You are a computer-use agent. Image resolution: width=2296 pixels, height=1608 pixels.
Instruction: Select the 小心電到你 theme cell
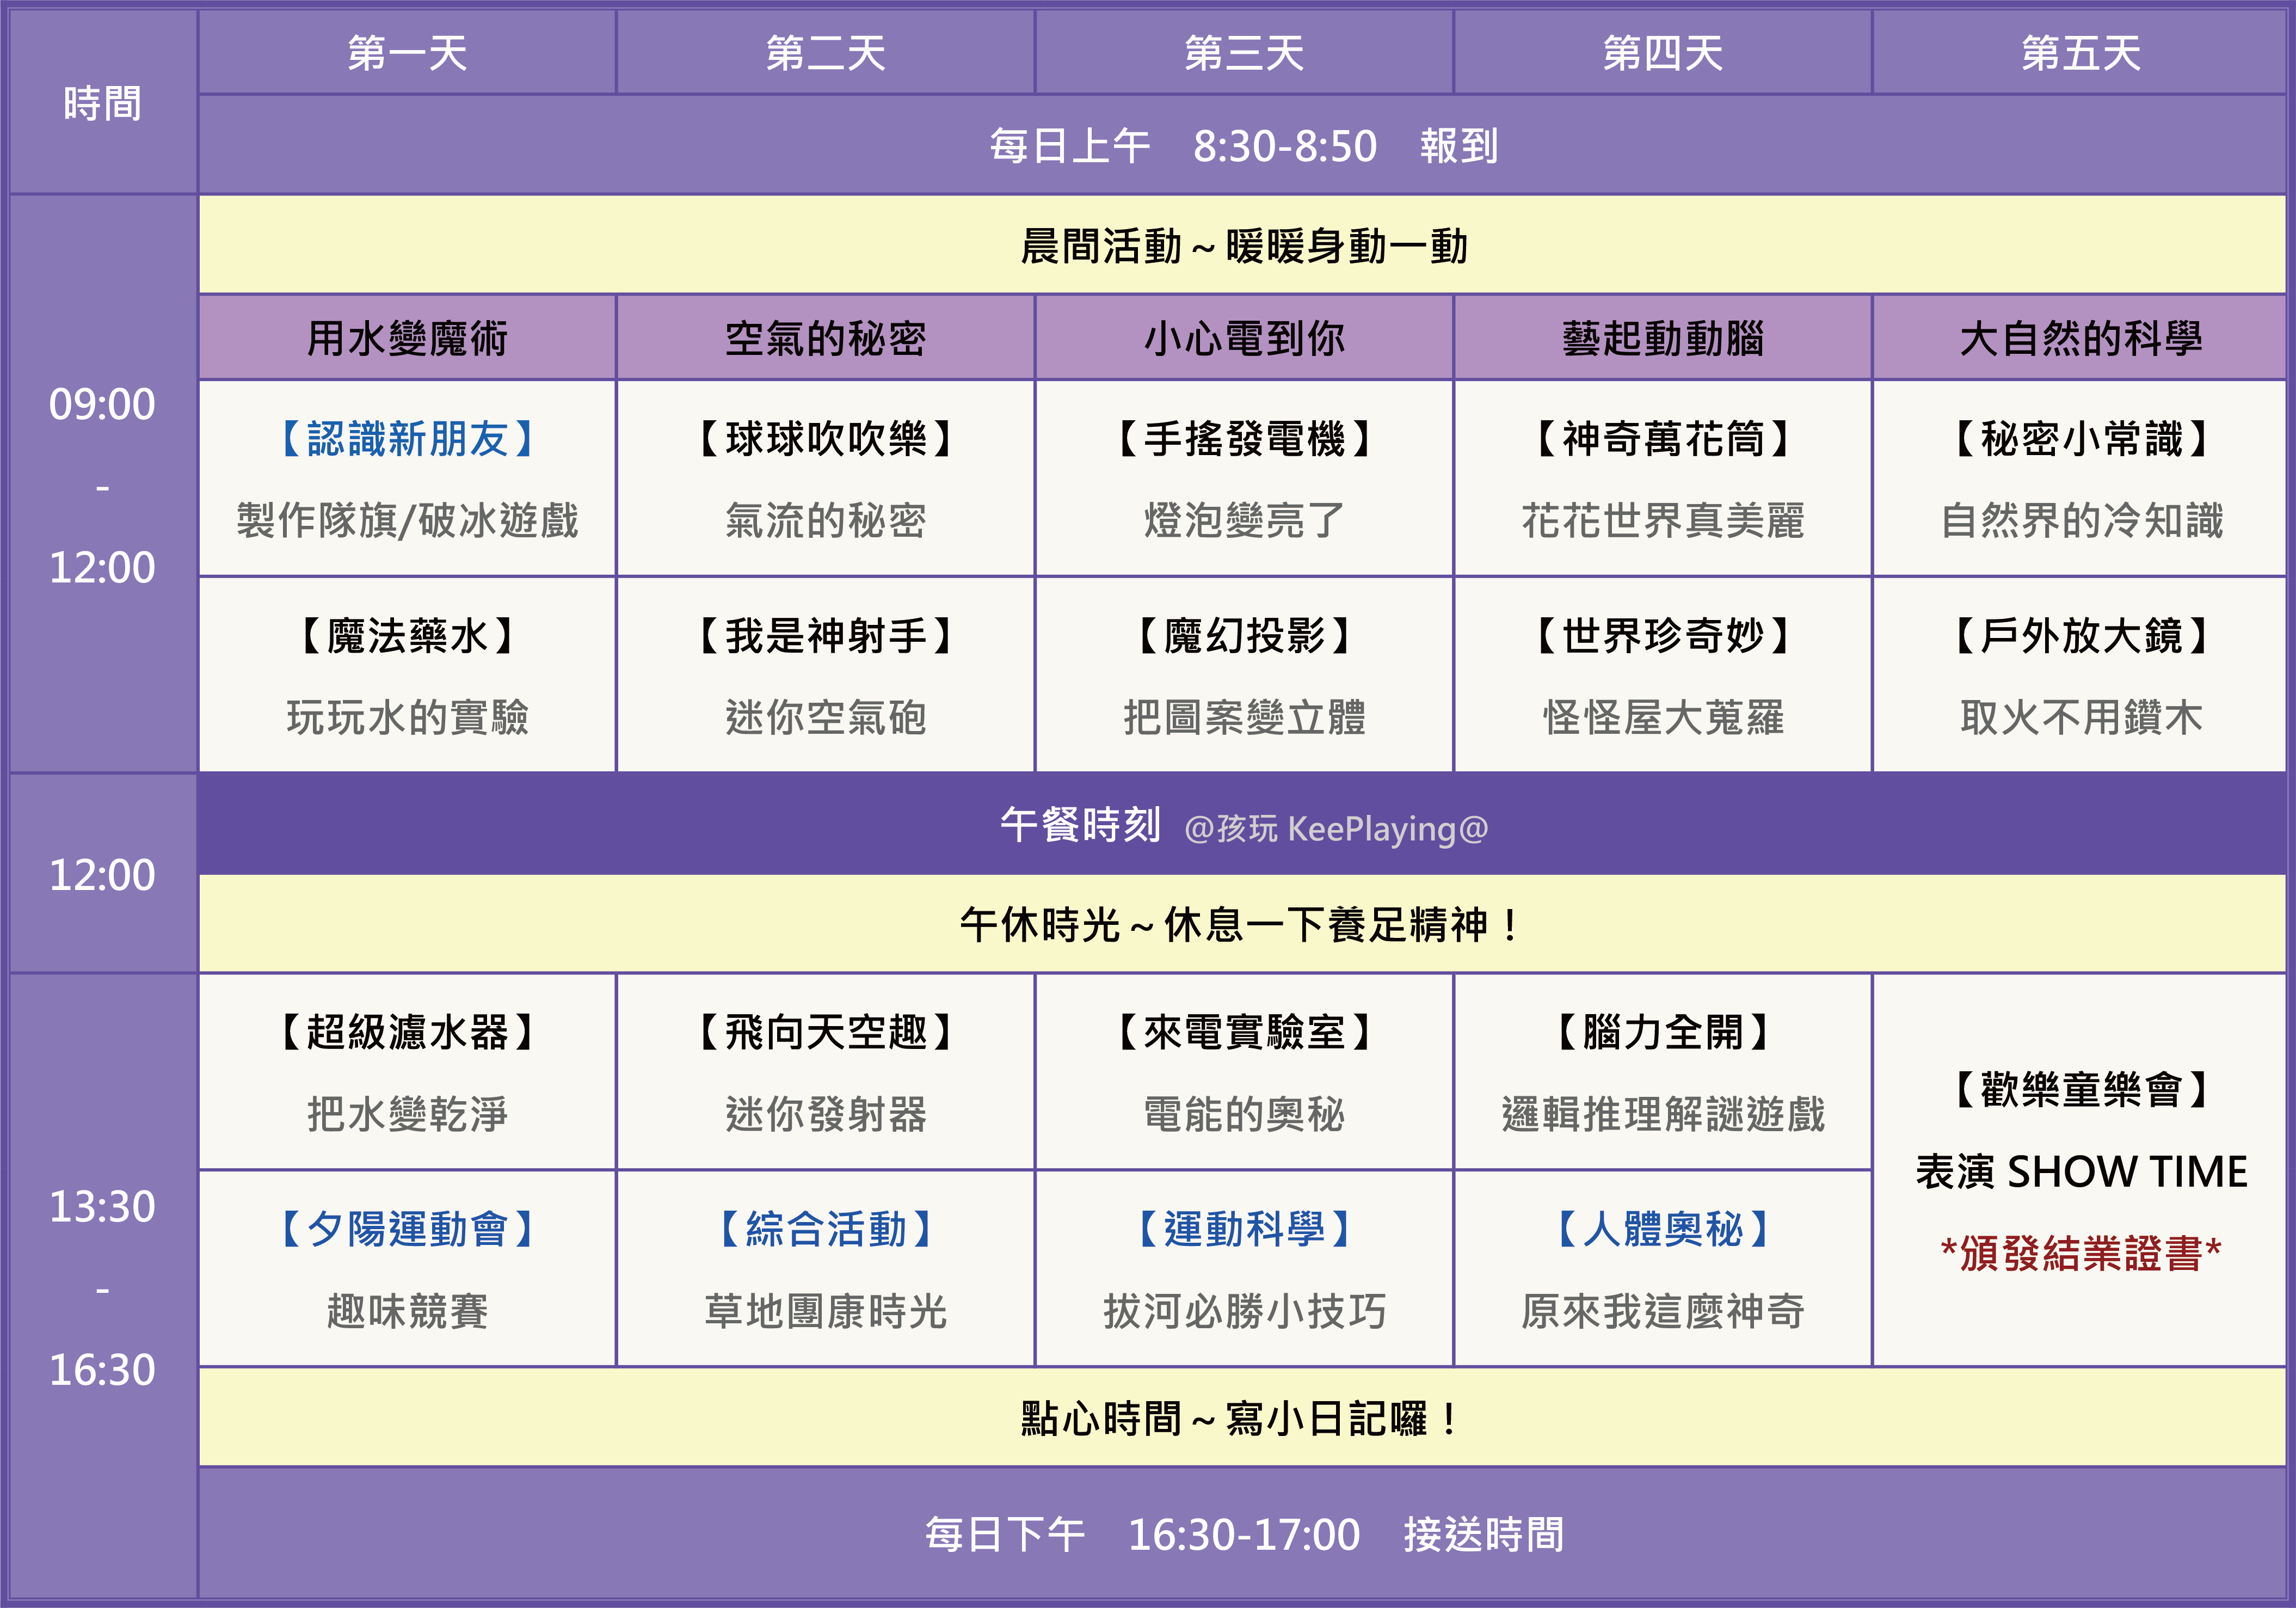1244,339
